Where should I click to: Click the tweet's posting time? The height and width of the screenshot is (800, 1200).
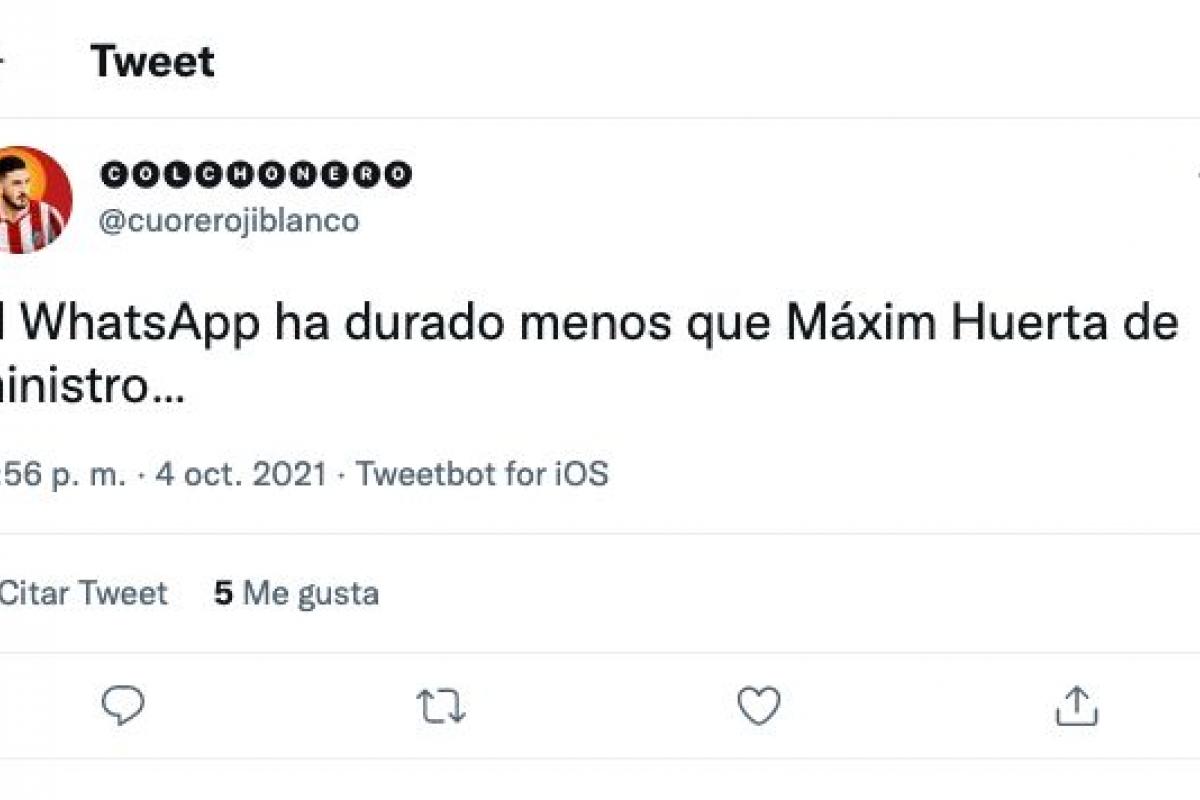[62, 473]
